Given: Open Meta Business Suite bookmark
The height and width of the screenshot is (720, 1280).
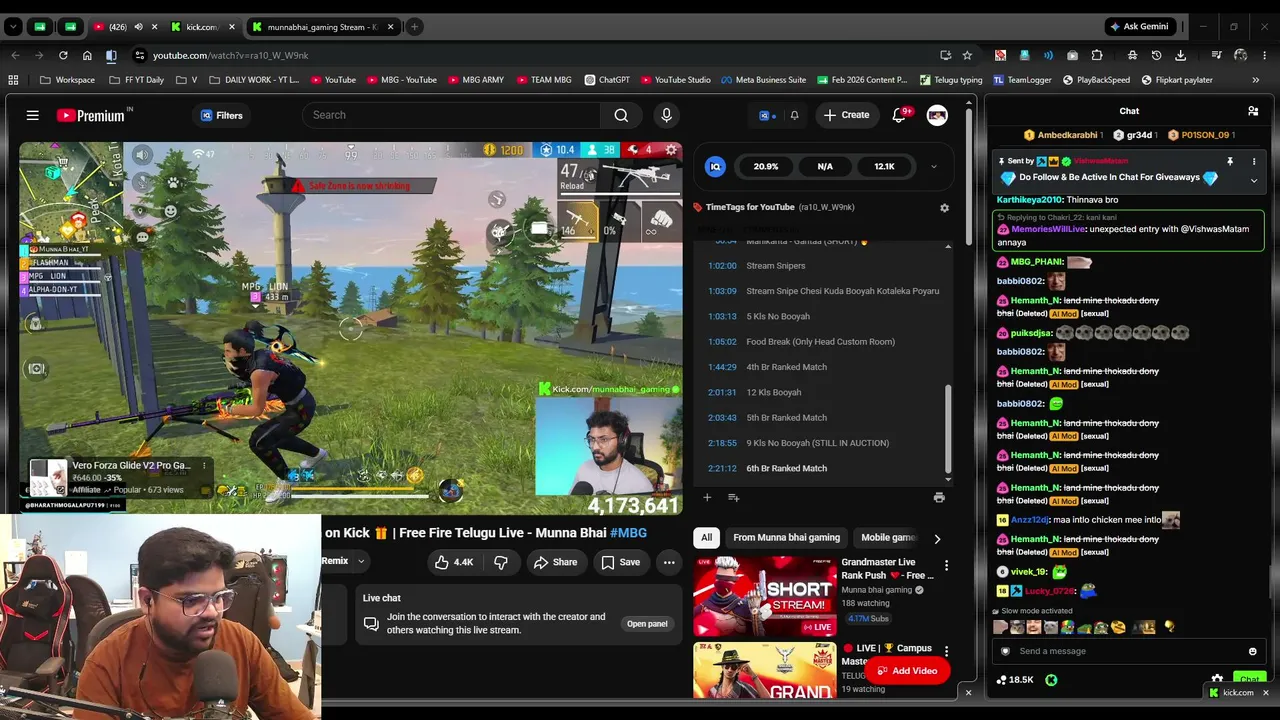Looking at the screenshot, I should 763,80.
